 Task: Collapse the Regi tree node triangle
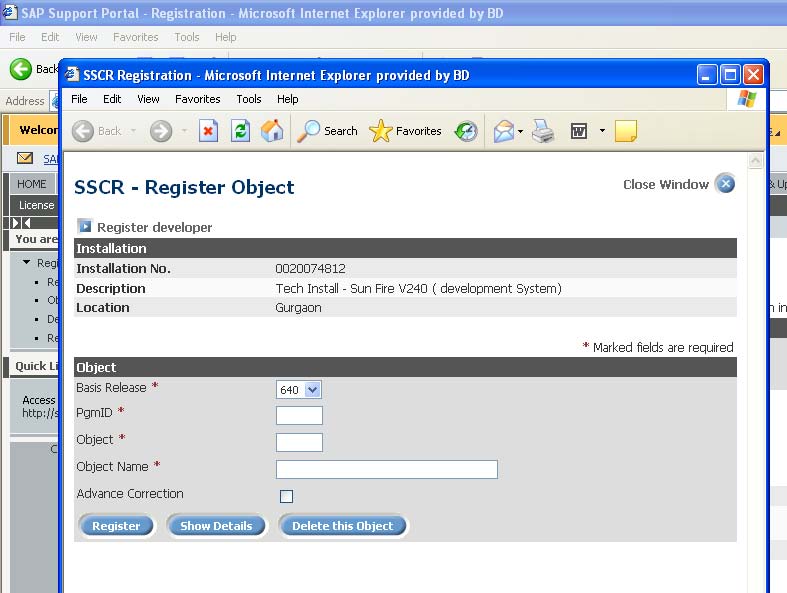(x=27, y=262)
